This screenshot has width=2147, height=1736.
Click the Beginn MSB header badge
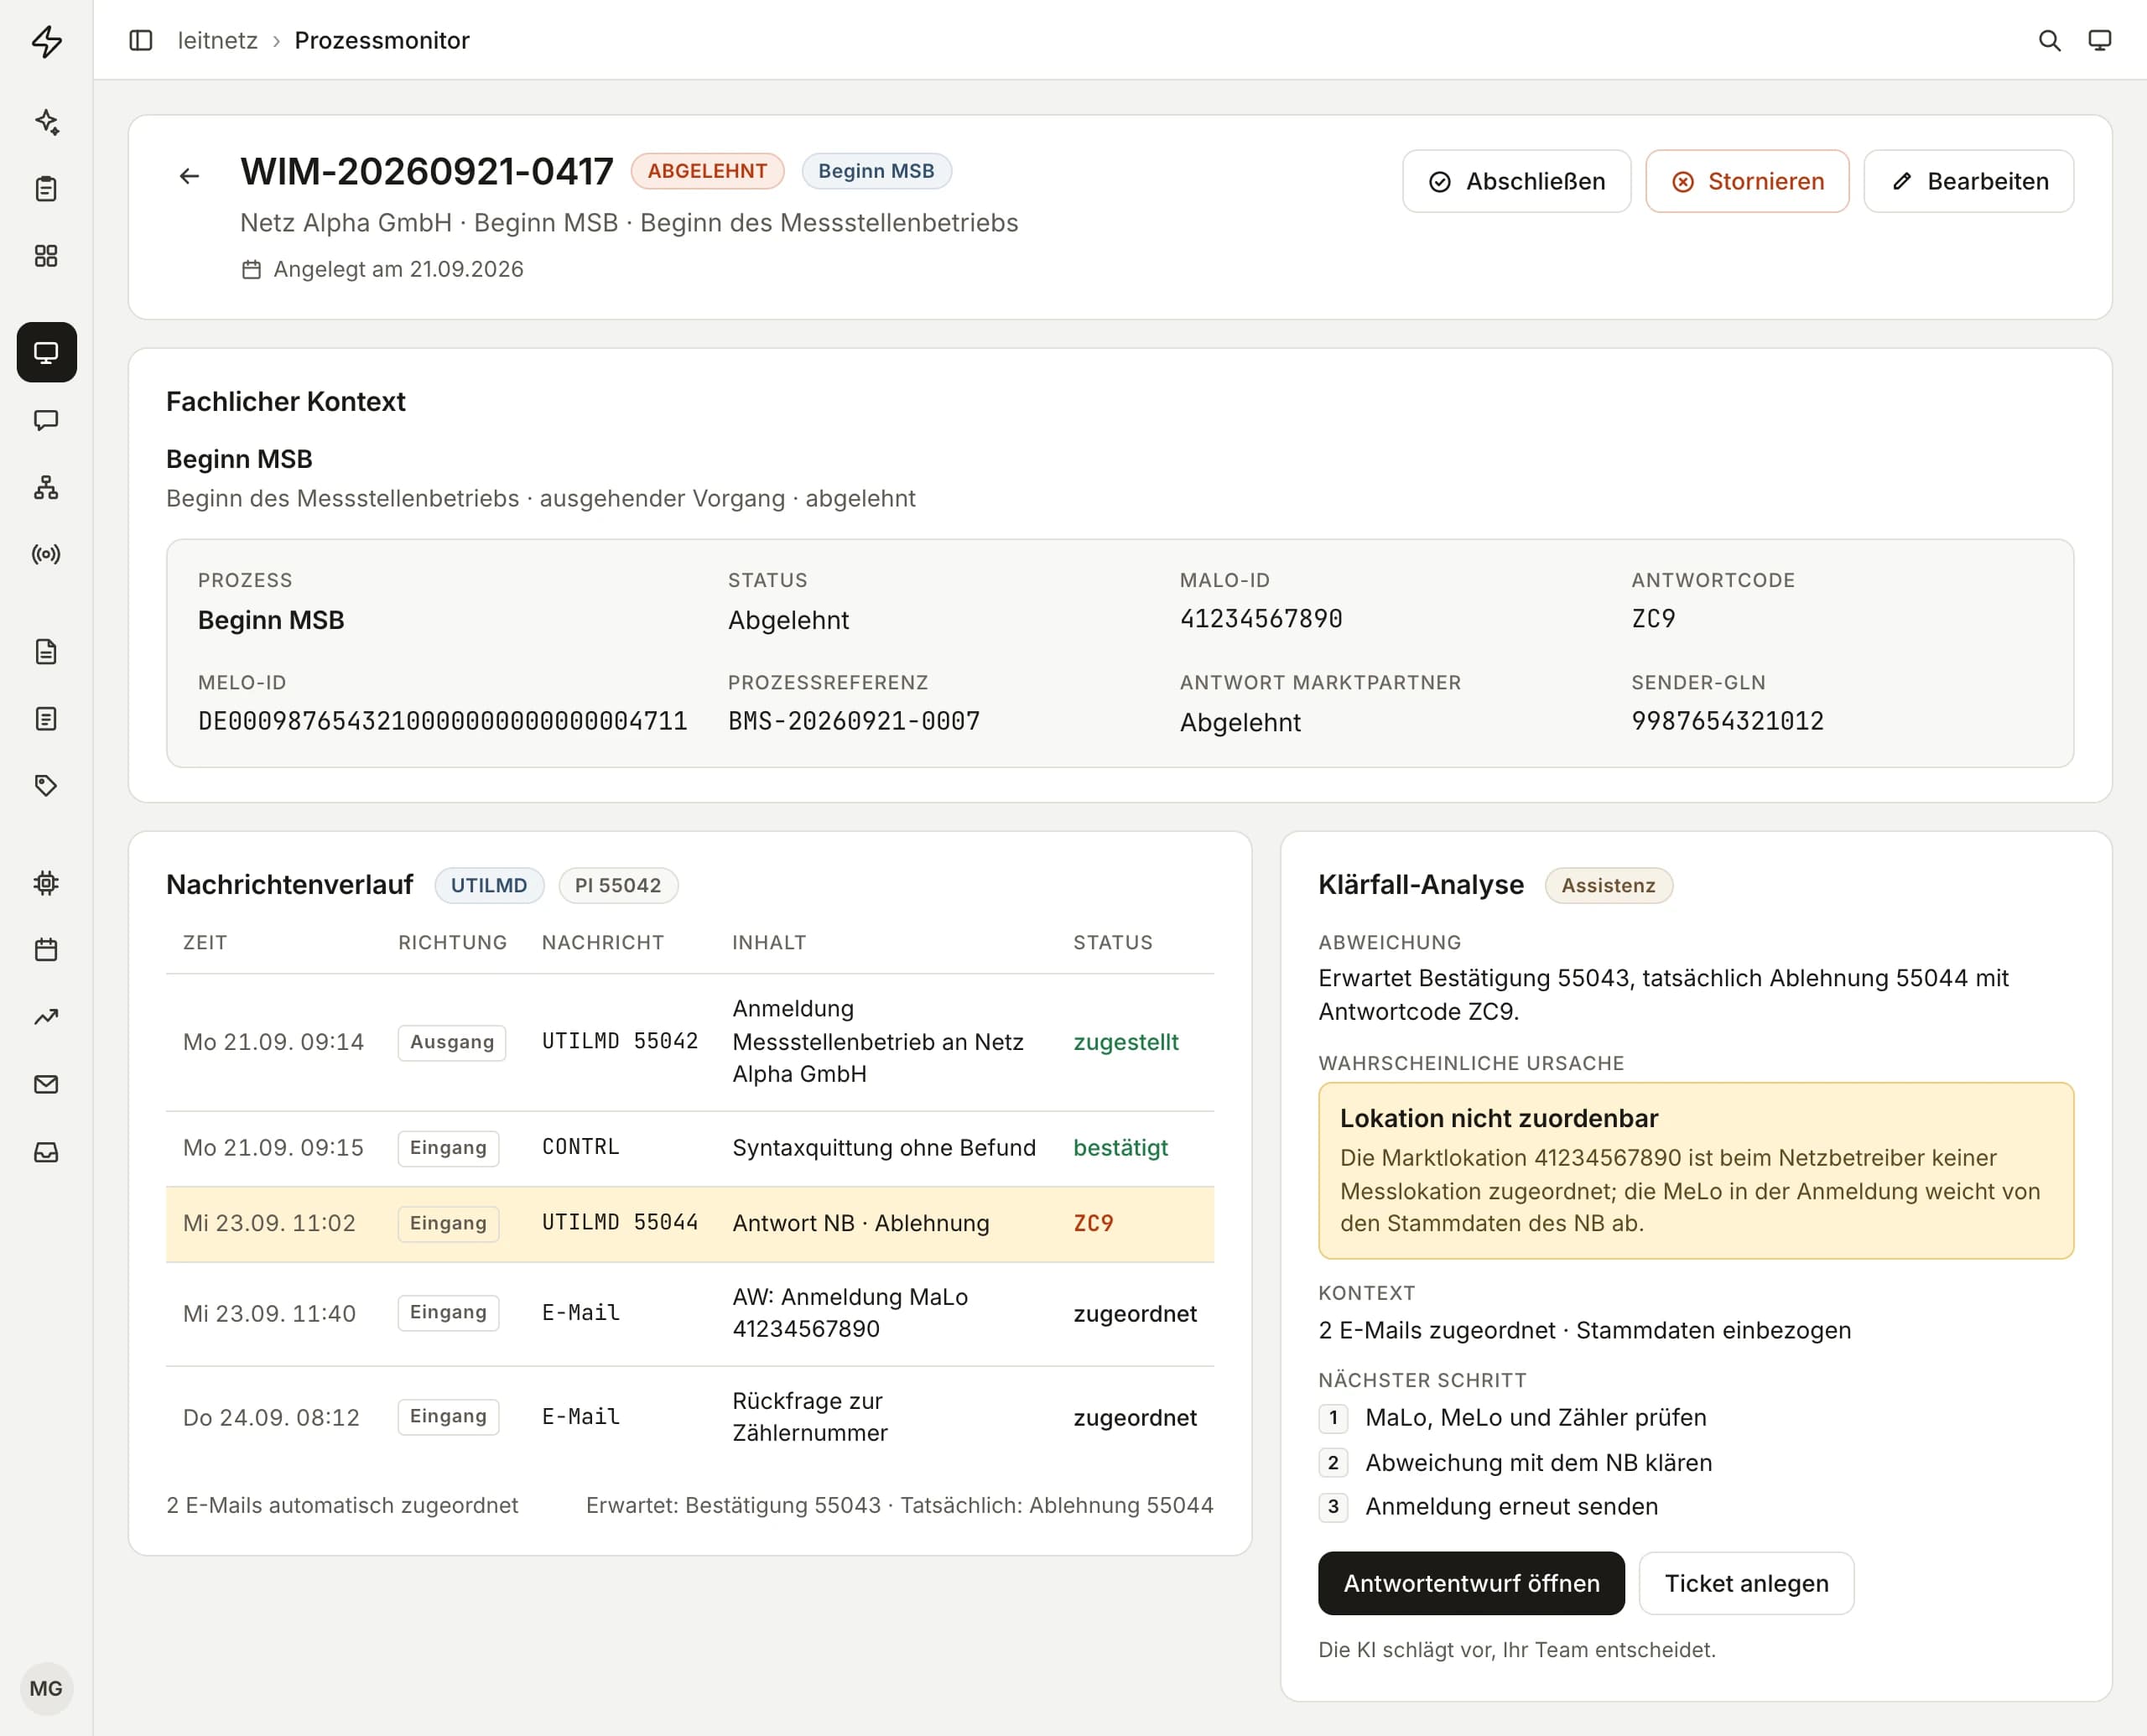(876, 171)
